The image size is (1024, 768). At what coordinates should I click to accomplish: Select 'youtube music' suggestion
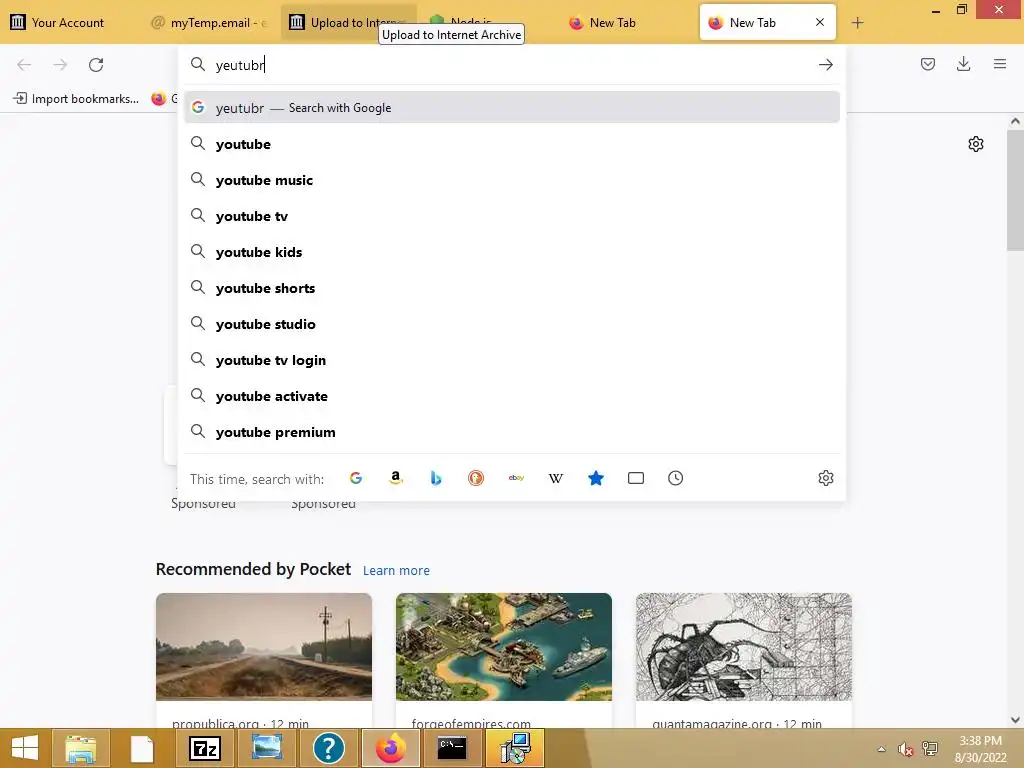[512, 180]
